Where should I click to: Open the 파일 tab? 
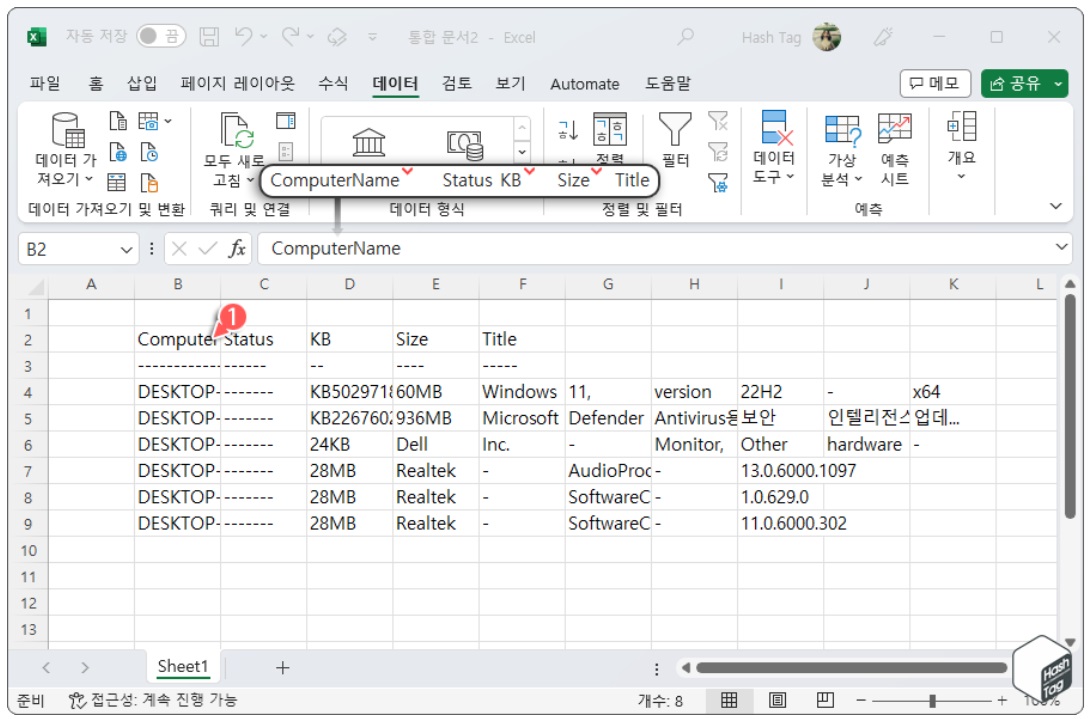45,84
